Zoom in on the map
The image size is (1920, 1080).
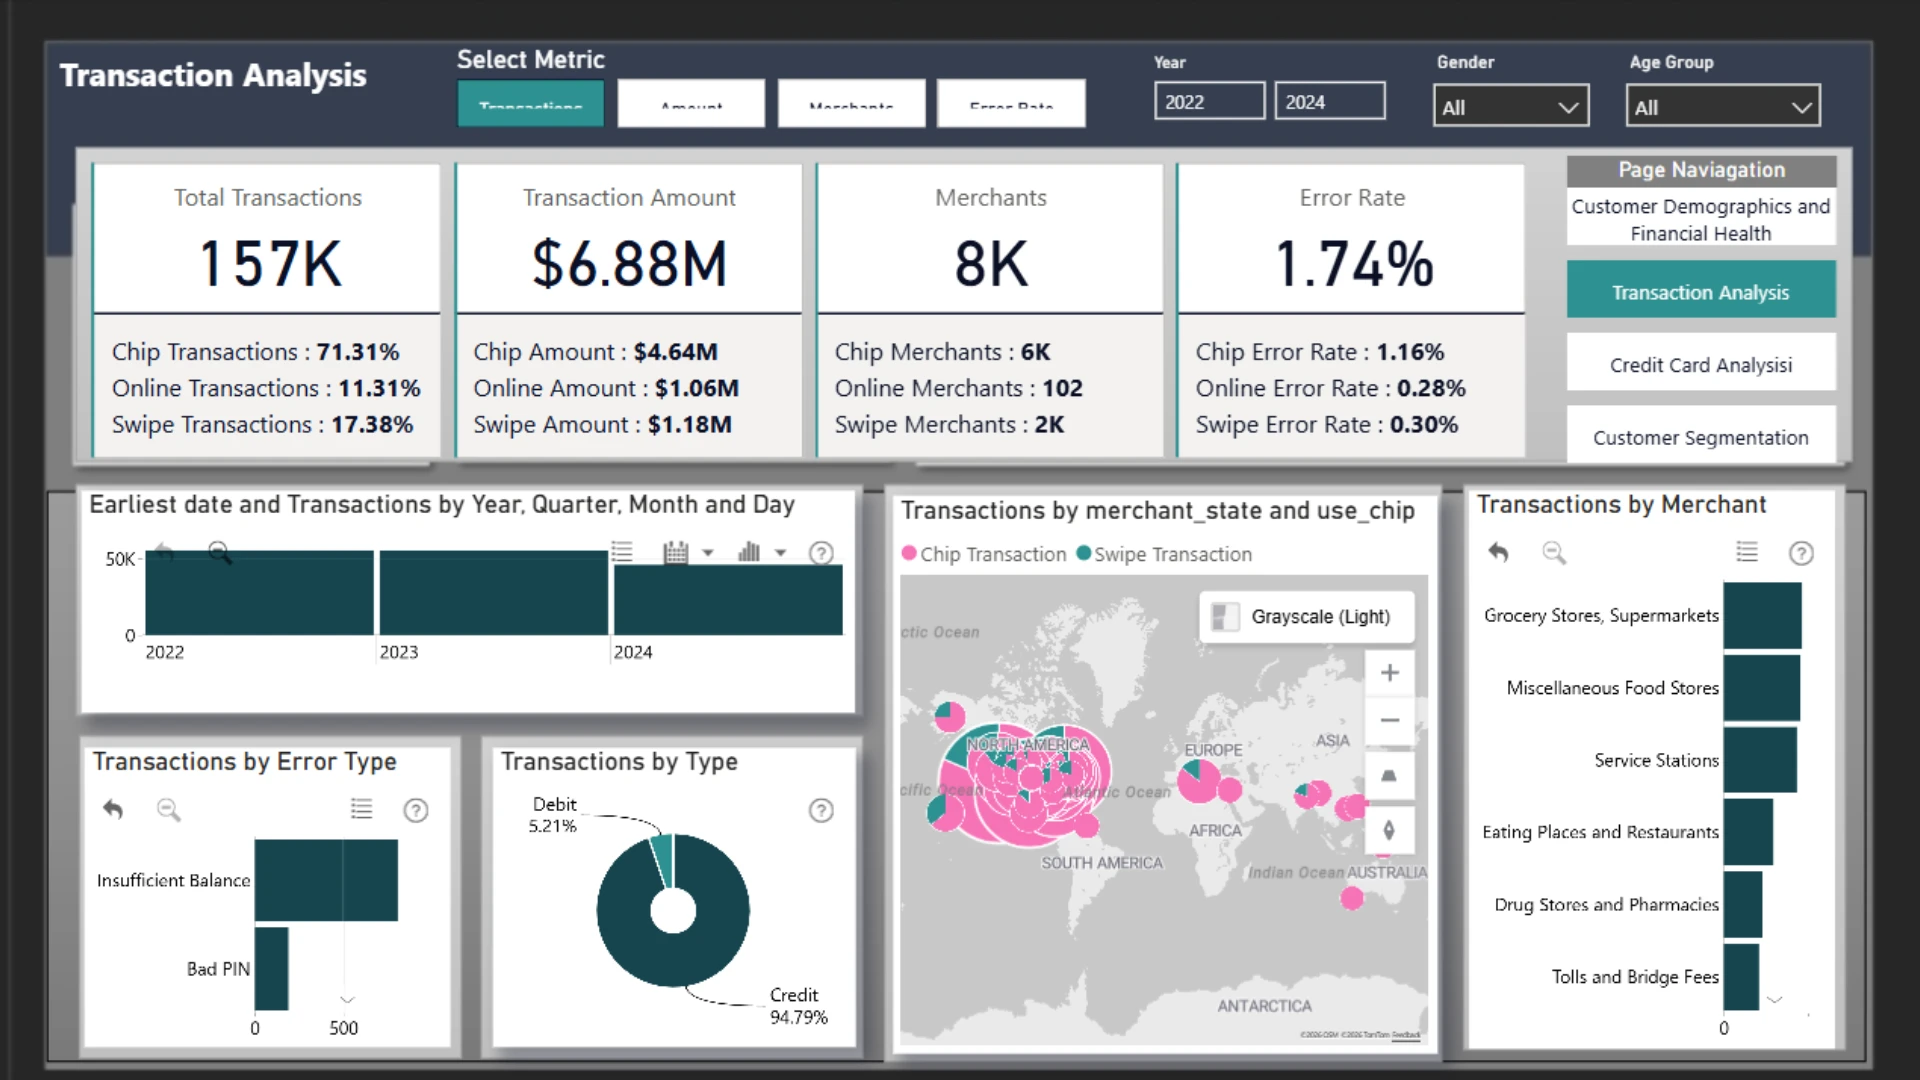point(1389,673)
